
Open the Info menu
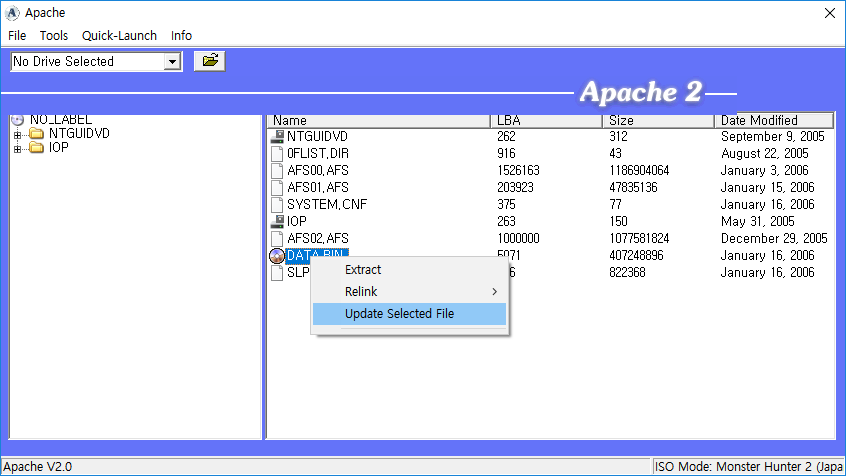coord(181,36)
